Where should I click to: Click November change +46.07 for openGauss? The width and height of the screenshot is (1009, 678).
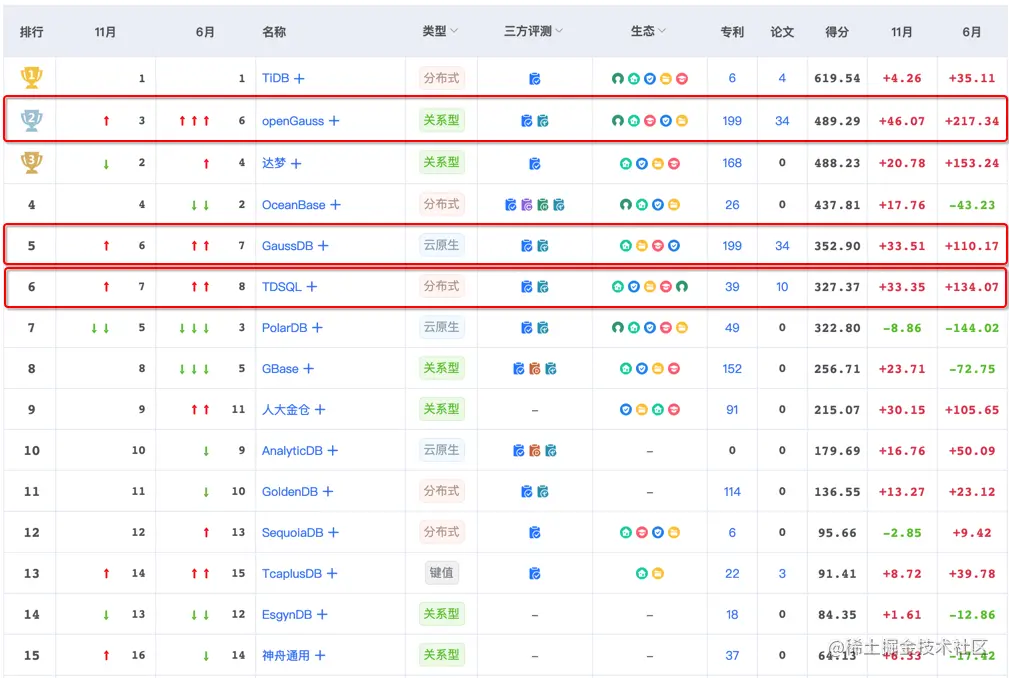pyautogui.click(x=902, y=121)
